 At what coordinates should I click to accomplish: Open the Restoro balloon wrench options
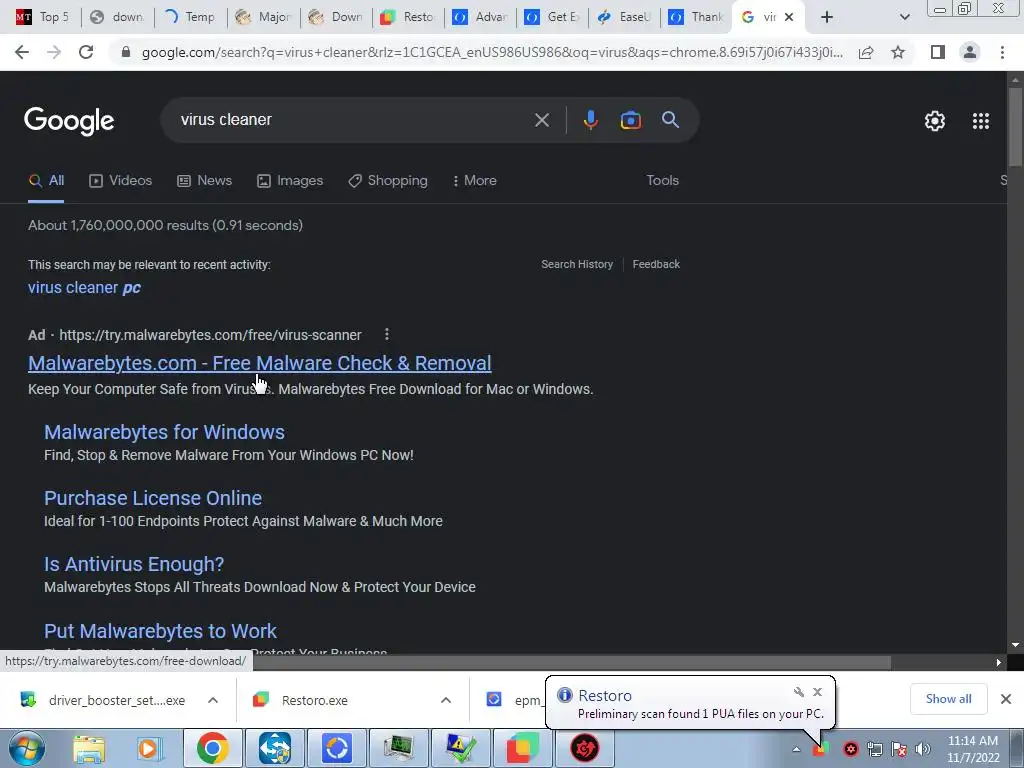click(x=798, y=692)
